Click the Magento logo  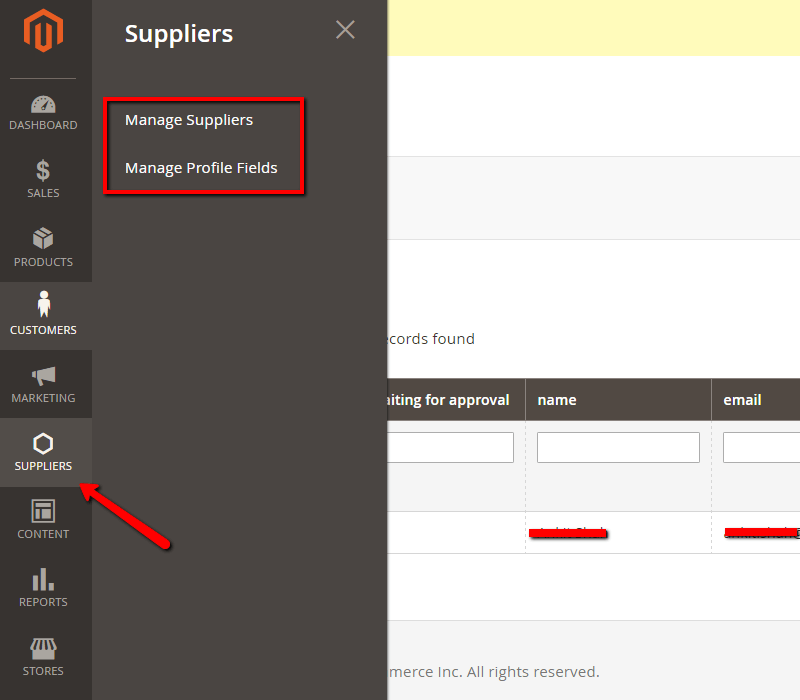[44, 34]
